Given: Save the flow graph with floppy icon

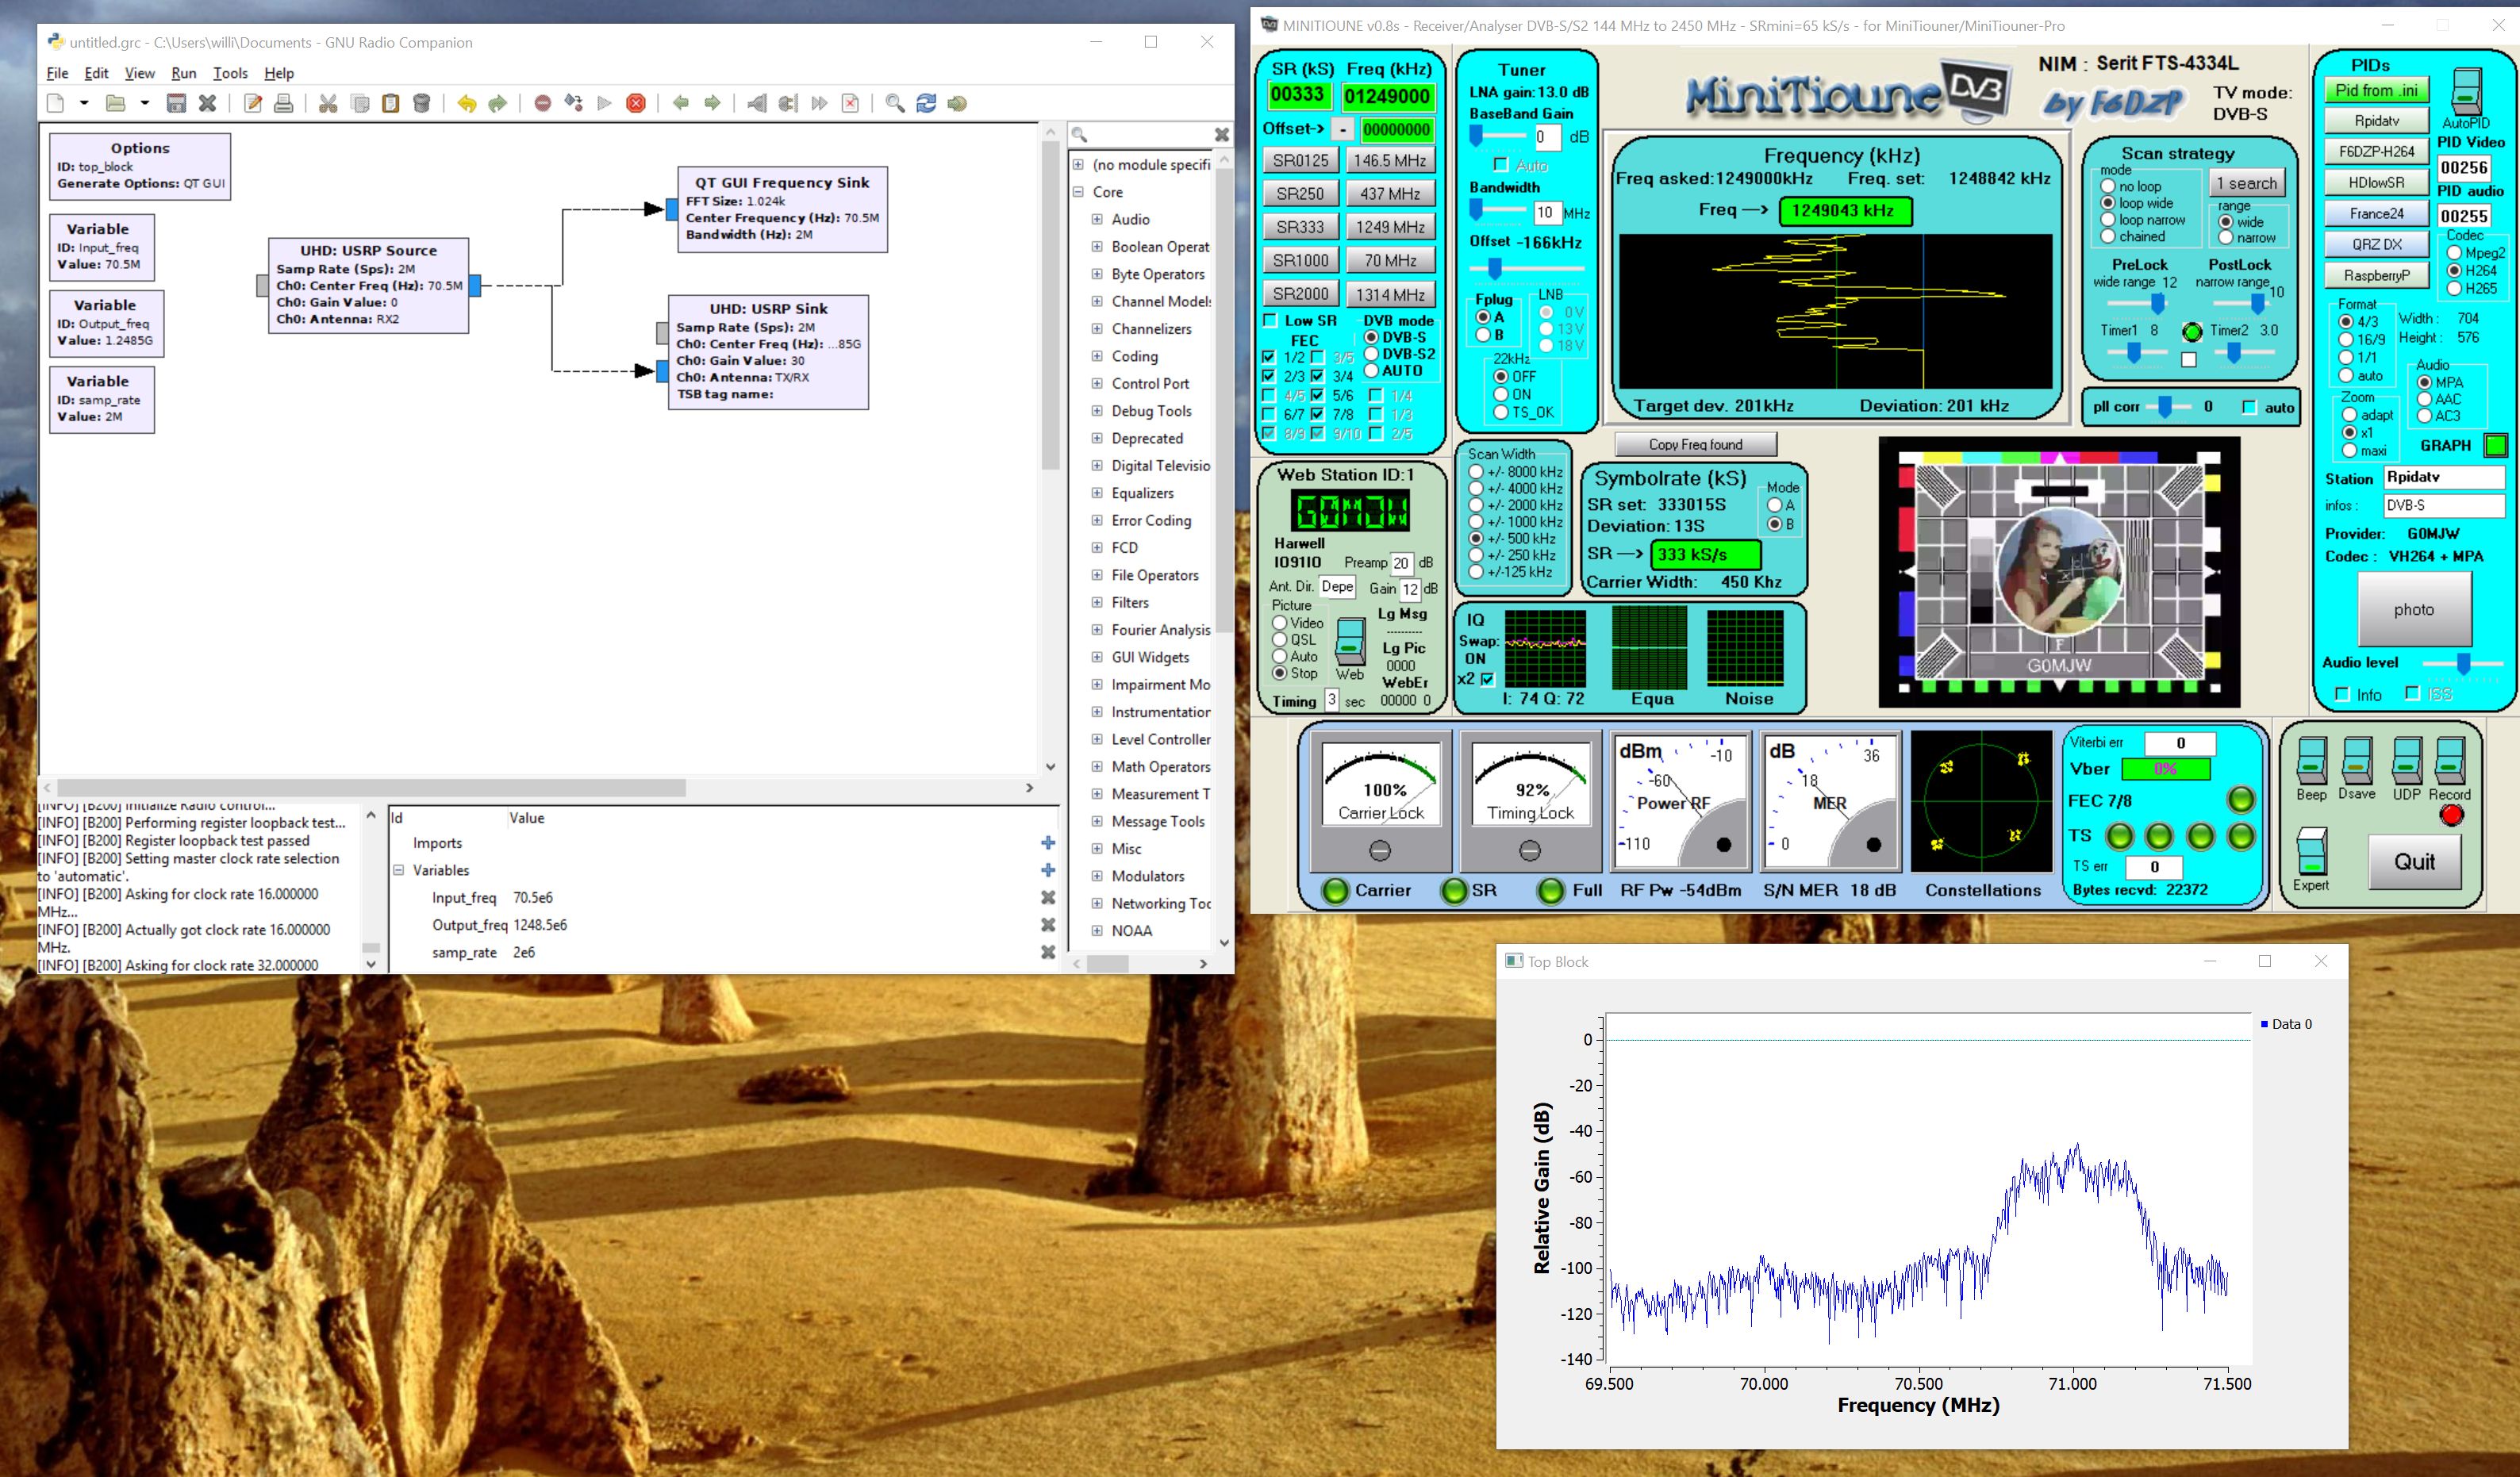Looking at the screenshot, I should pos(176,103).
